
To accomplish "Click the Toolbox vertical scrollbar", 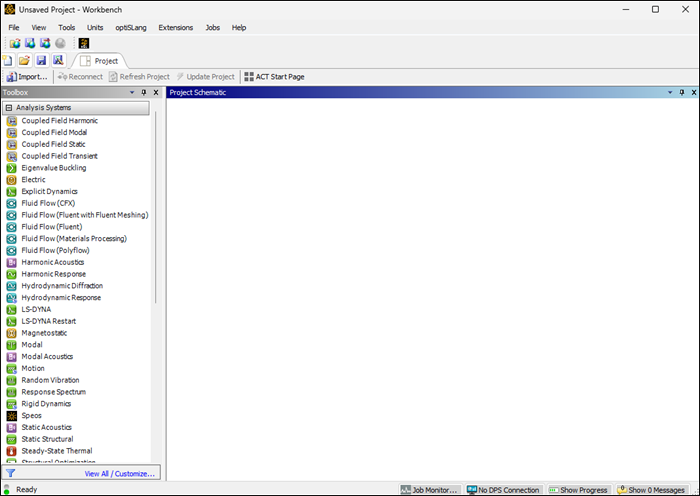I will click(x=156, y=208).
